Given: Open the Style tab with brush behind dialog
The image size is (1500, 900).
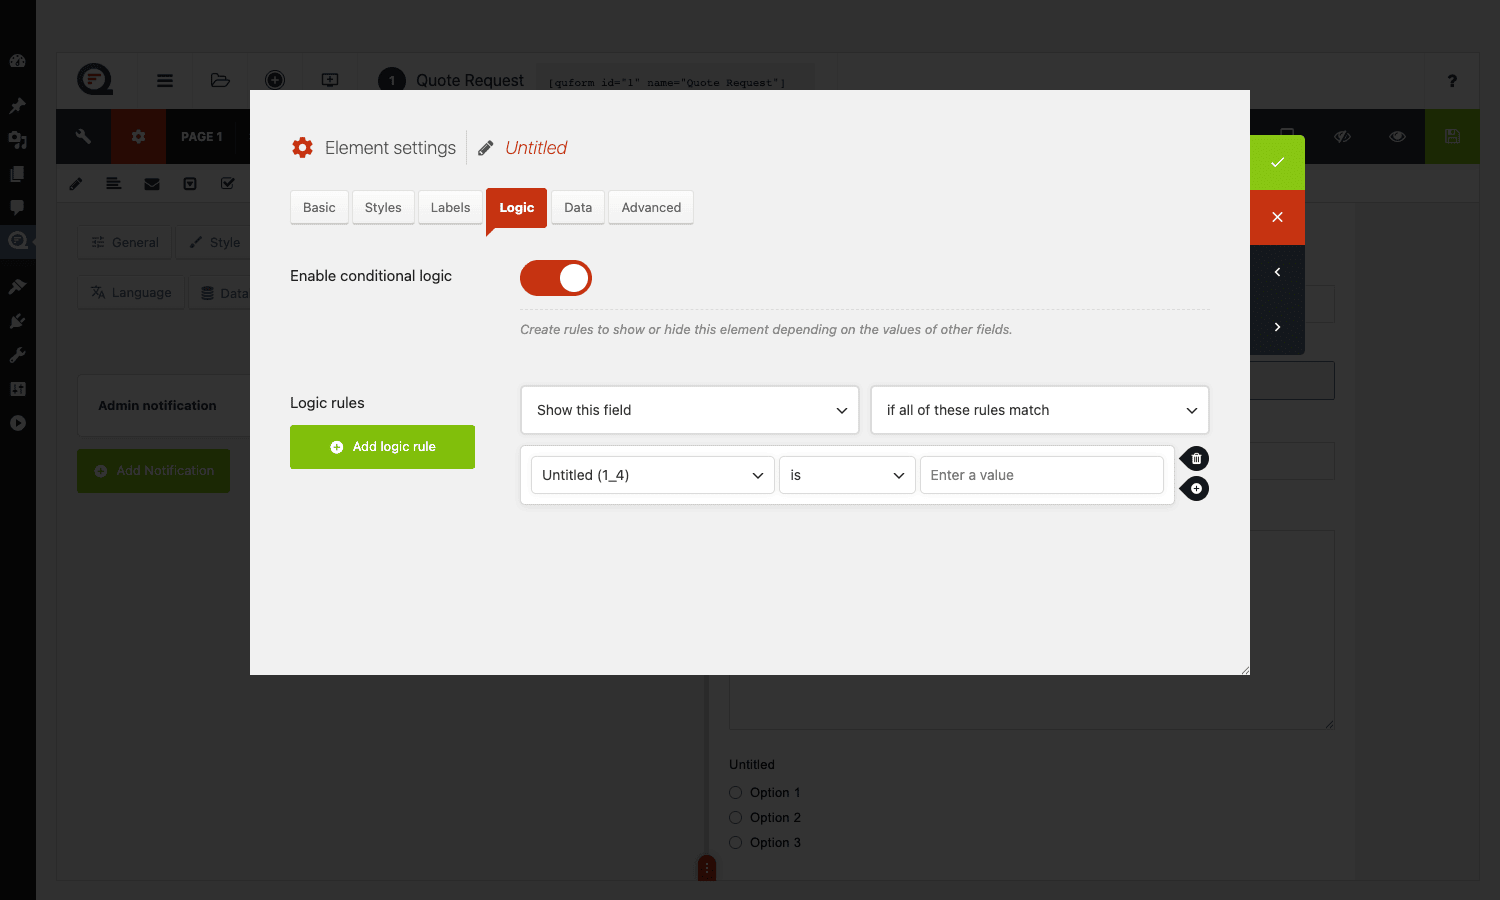Looking at the screenshot, I should pos(215,242).
